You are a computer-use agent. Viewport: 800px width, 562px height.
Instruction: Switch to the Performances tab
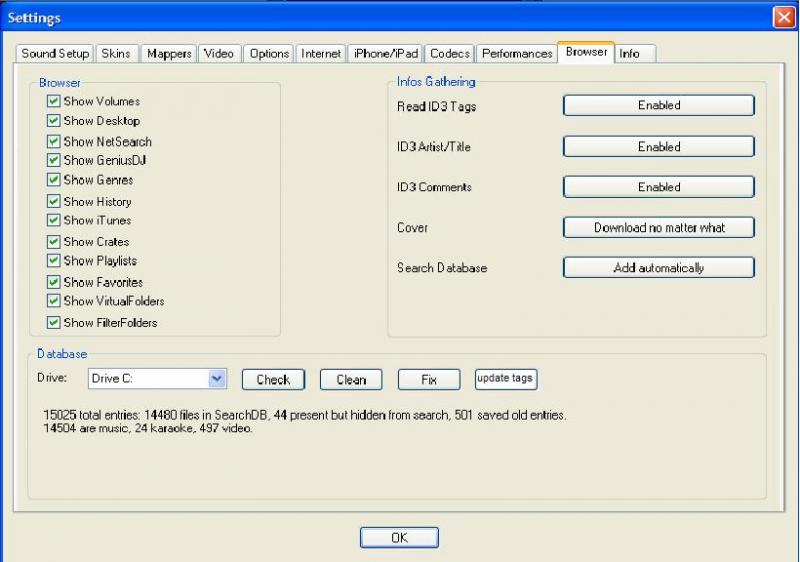tap(516, 54)
